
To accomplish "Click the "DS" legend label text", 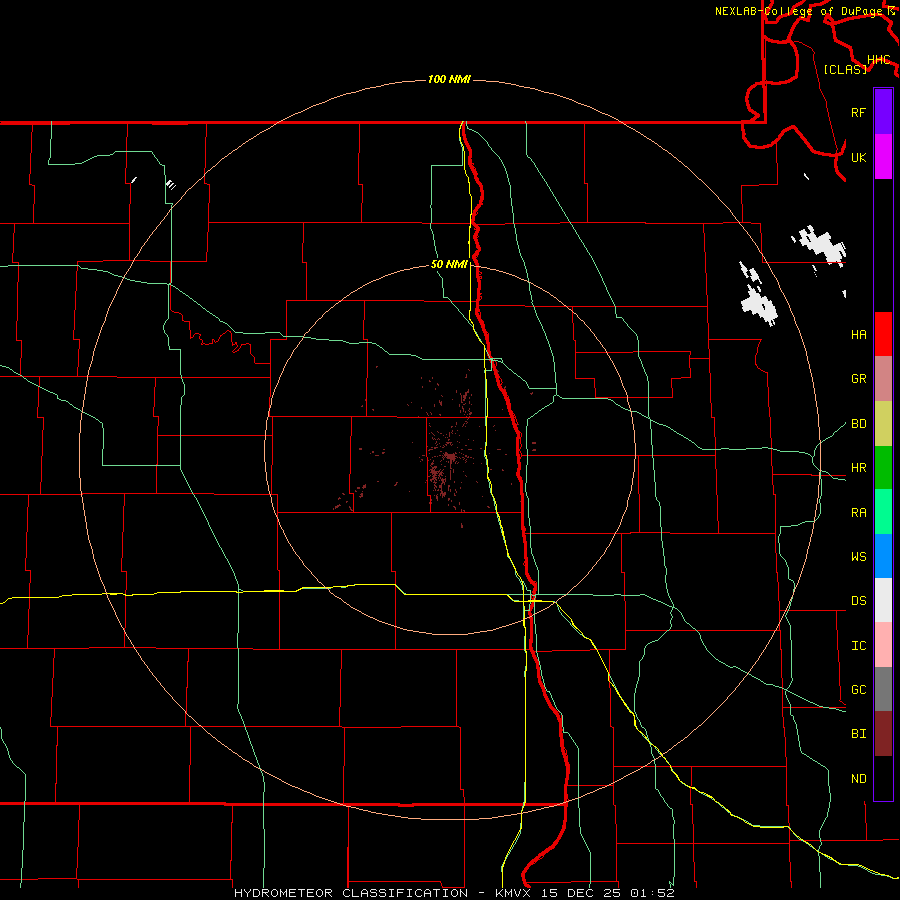I will click(x=859, y=601).
